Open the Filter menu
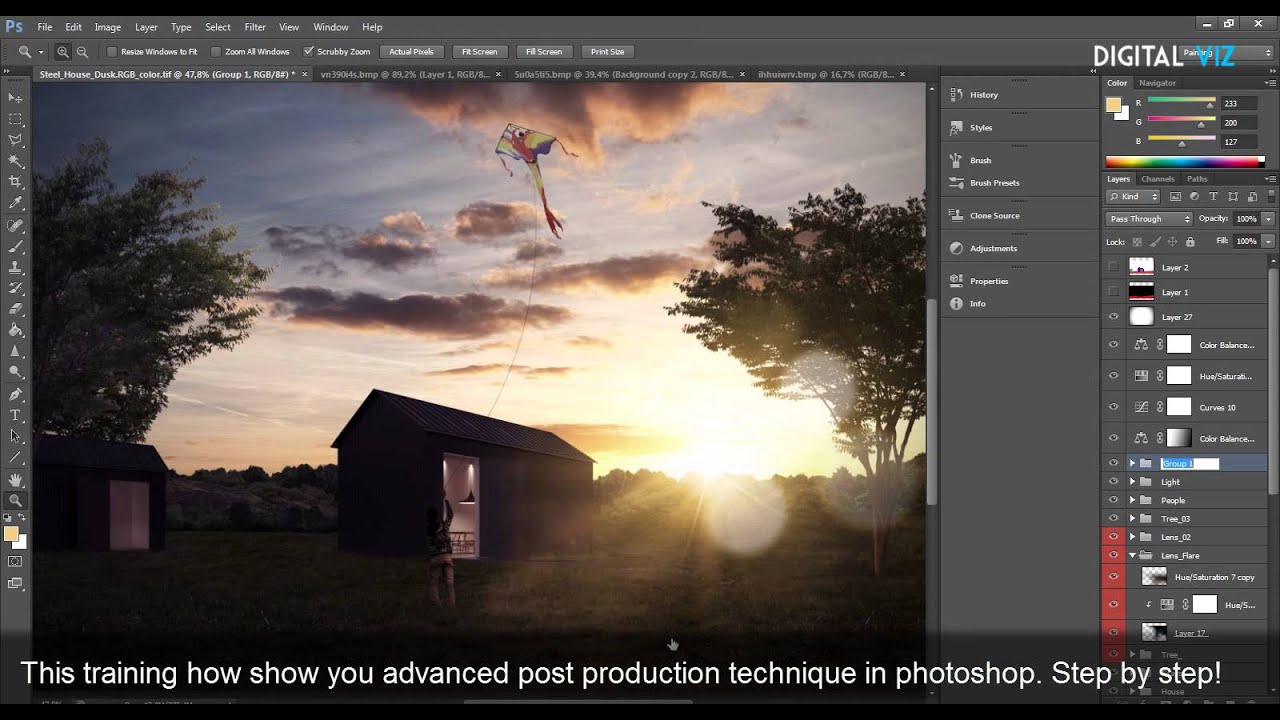The height and width of the screenshot is (720, 1280). (x=255, y=27)
